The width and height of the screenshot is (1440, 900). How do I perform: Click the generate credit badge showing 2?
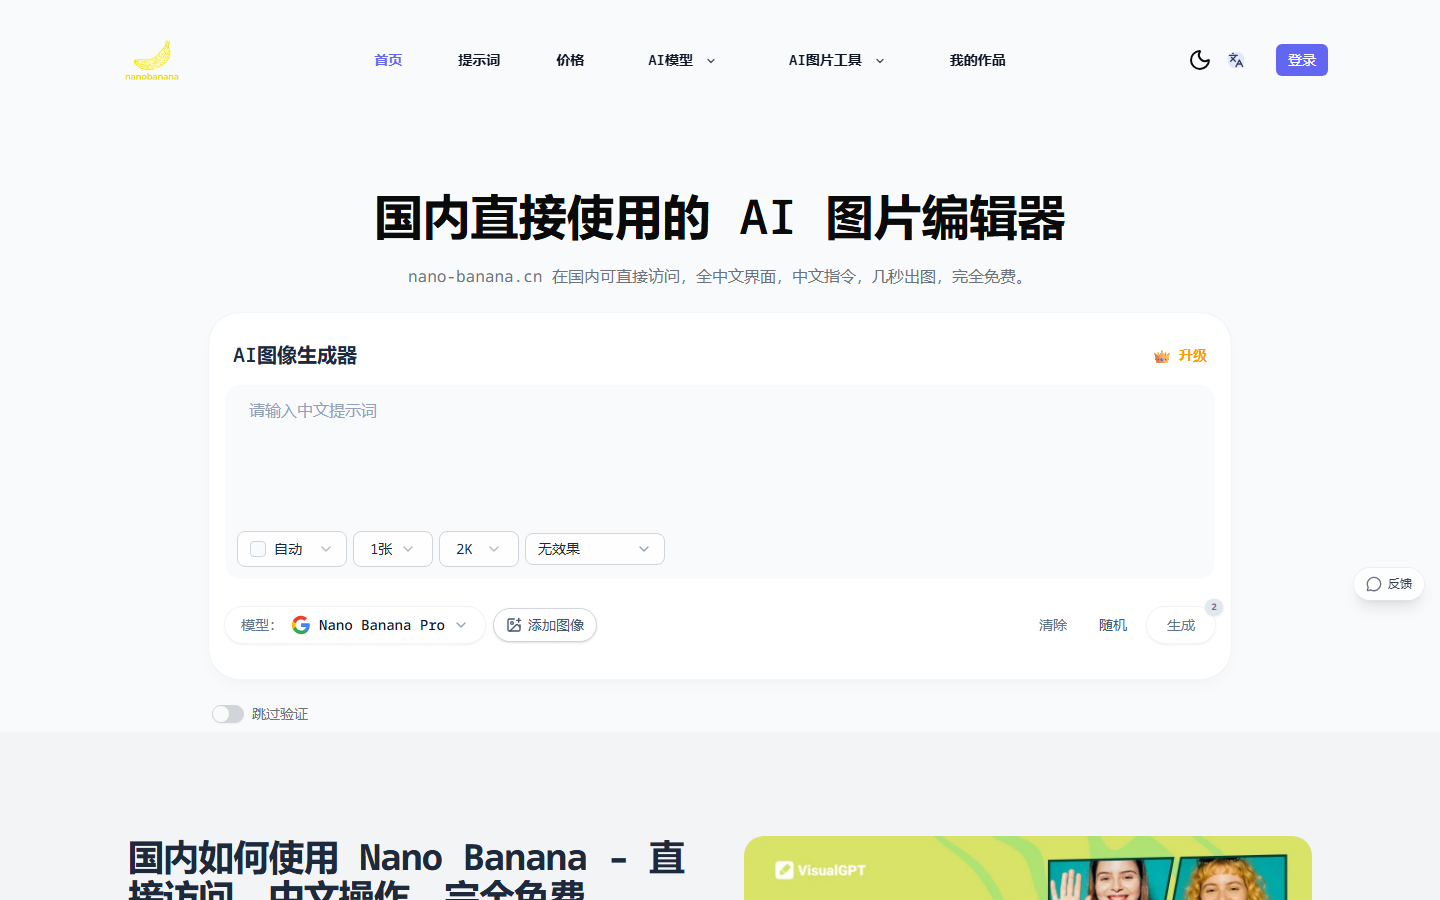coord(1214,607)
